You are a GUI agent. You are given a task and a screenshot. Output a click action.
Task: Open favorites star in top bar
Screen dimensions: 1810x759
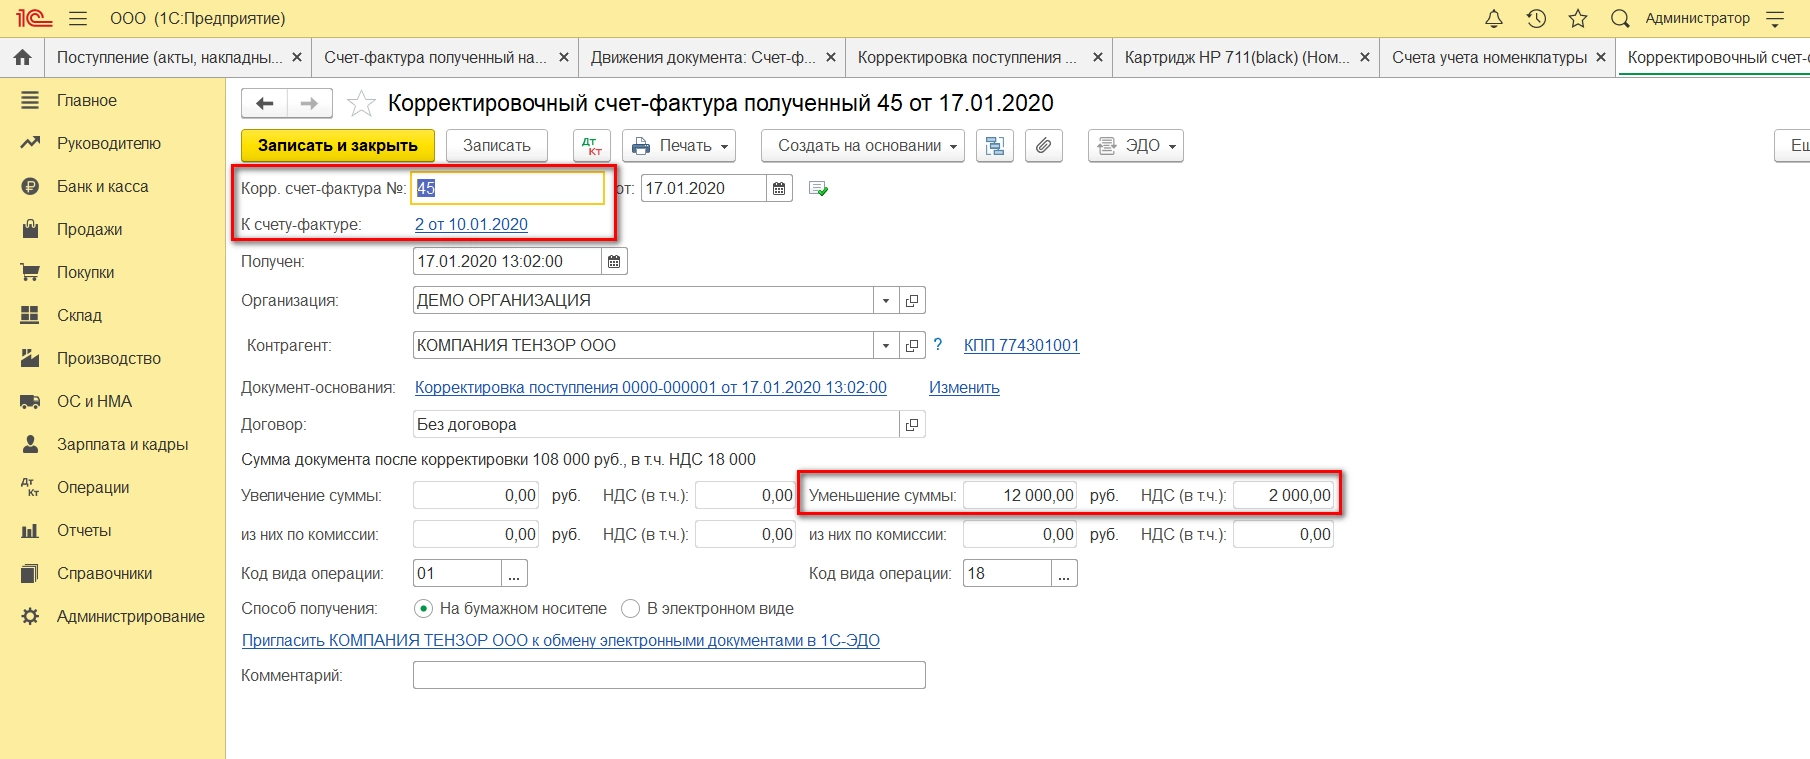(1578, 19)
